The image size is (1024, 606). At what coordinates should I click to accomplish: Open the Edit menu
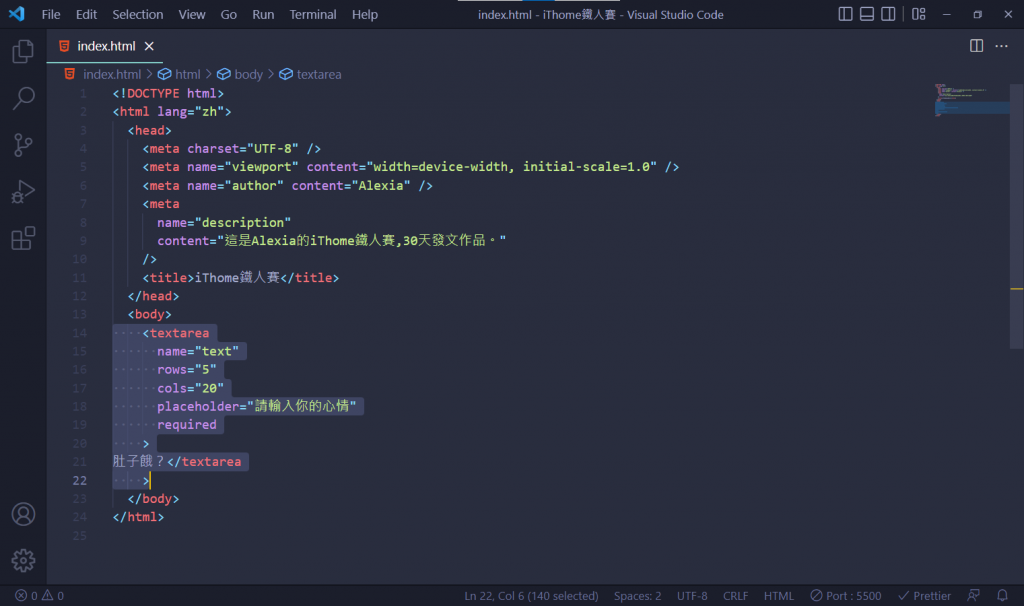(86, 14)
